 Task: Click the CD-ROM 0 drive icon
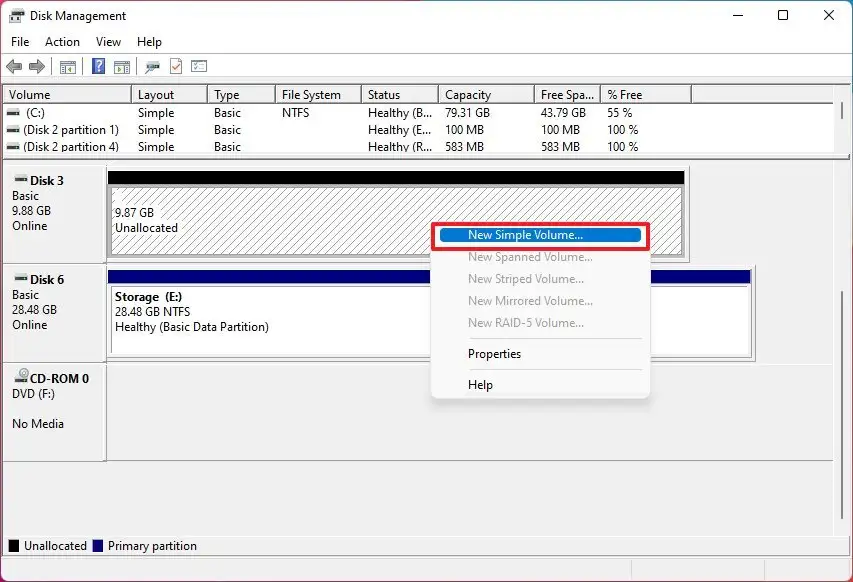[x=22, y=377]
